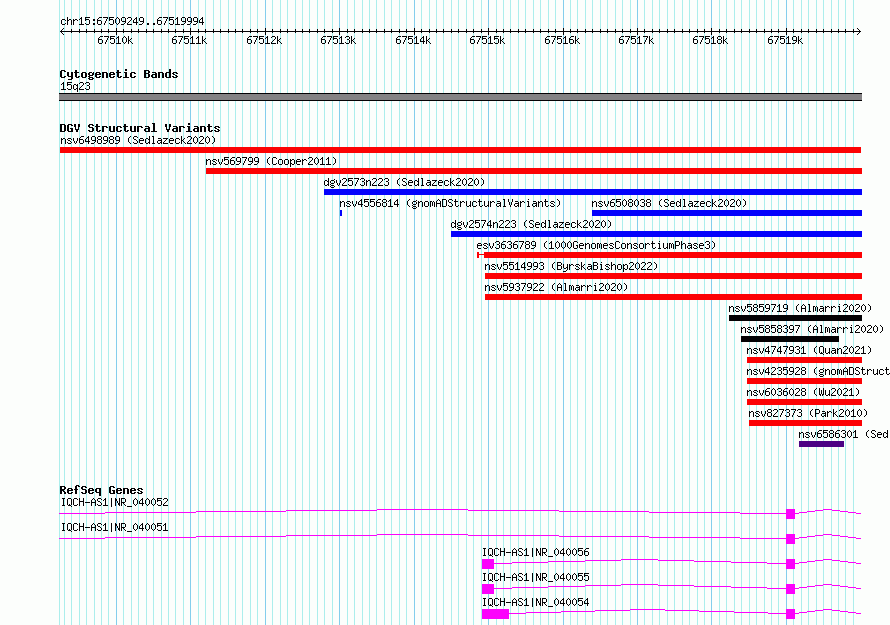Click the tiny nsv4556814 blue marker
Screen dimensions: 890x625
(x=341, y=213)
